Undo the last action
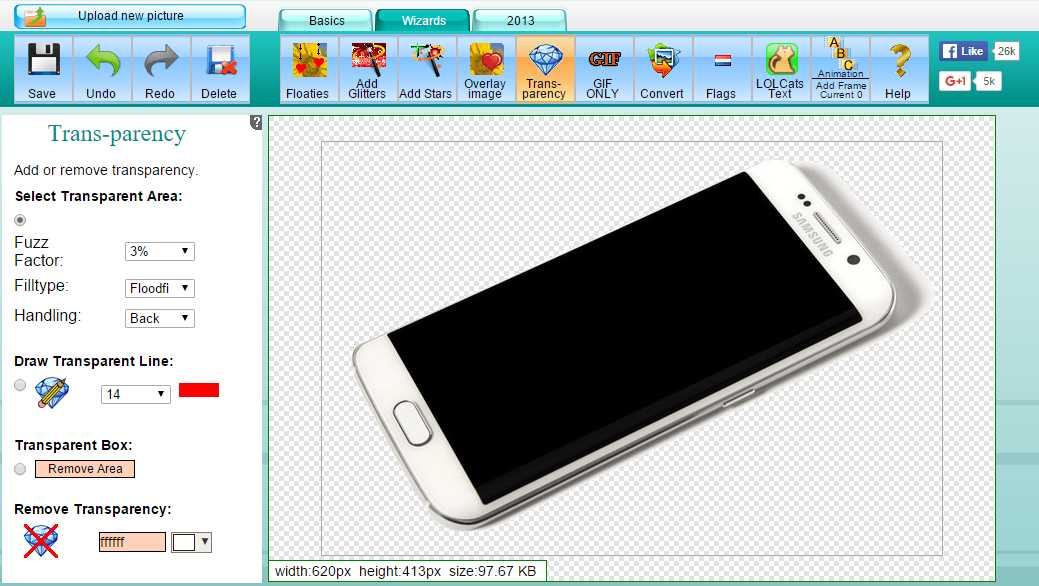 (x=101, y=69)
